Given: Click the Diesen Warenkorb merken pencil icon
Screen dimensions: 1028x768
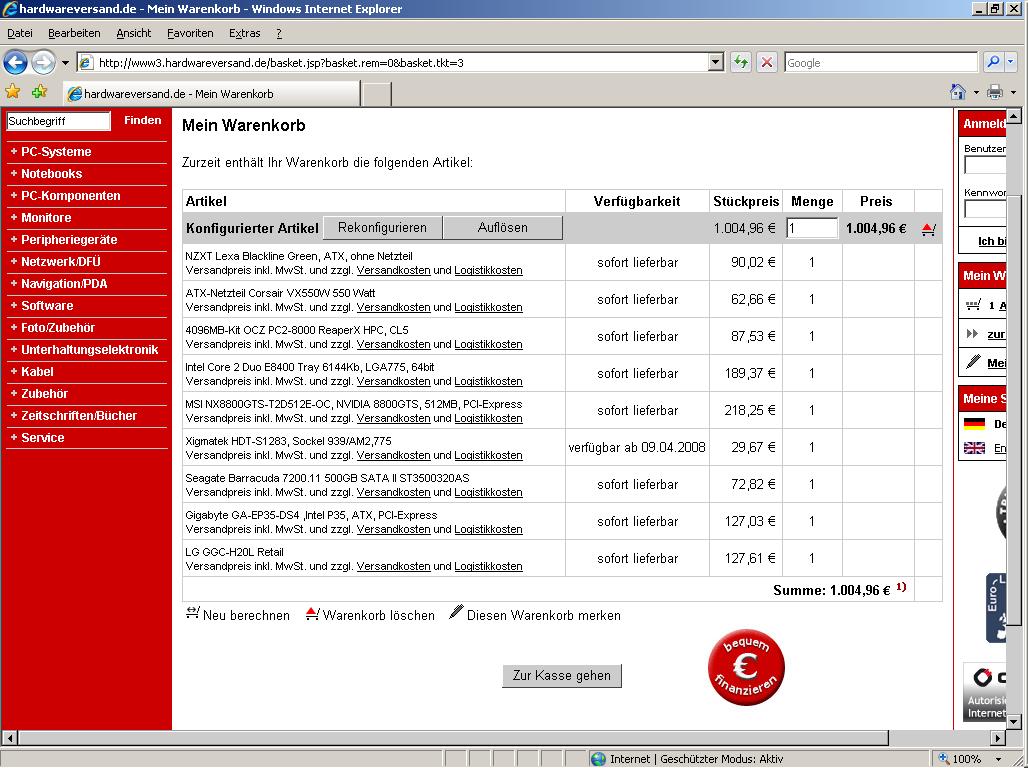Looking at the screenshot, I should [456, 612].
